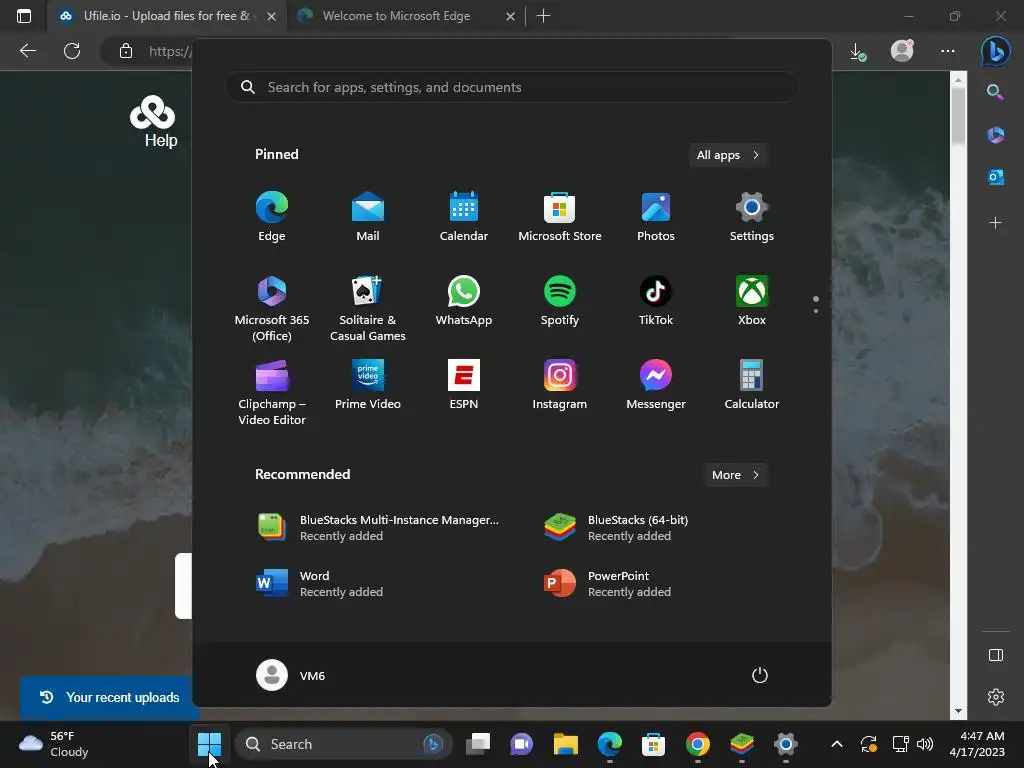Click the power button in Start menu
This screenshot has width=1024, height=768.
coord(760,675)
